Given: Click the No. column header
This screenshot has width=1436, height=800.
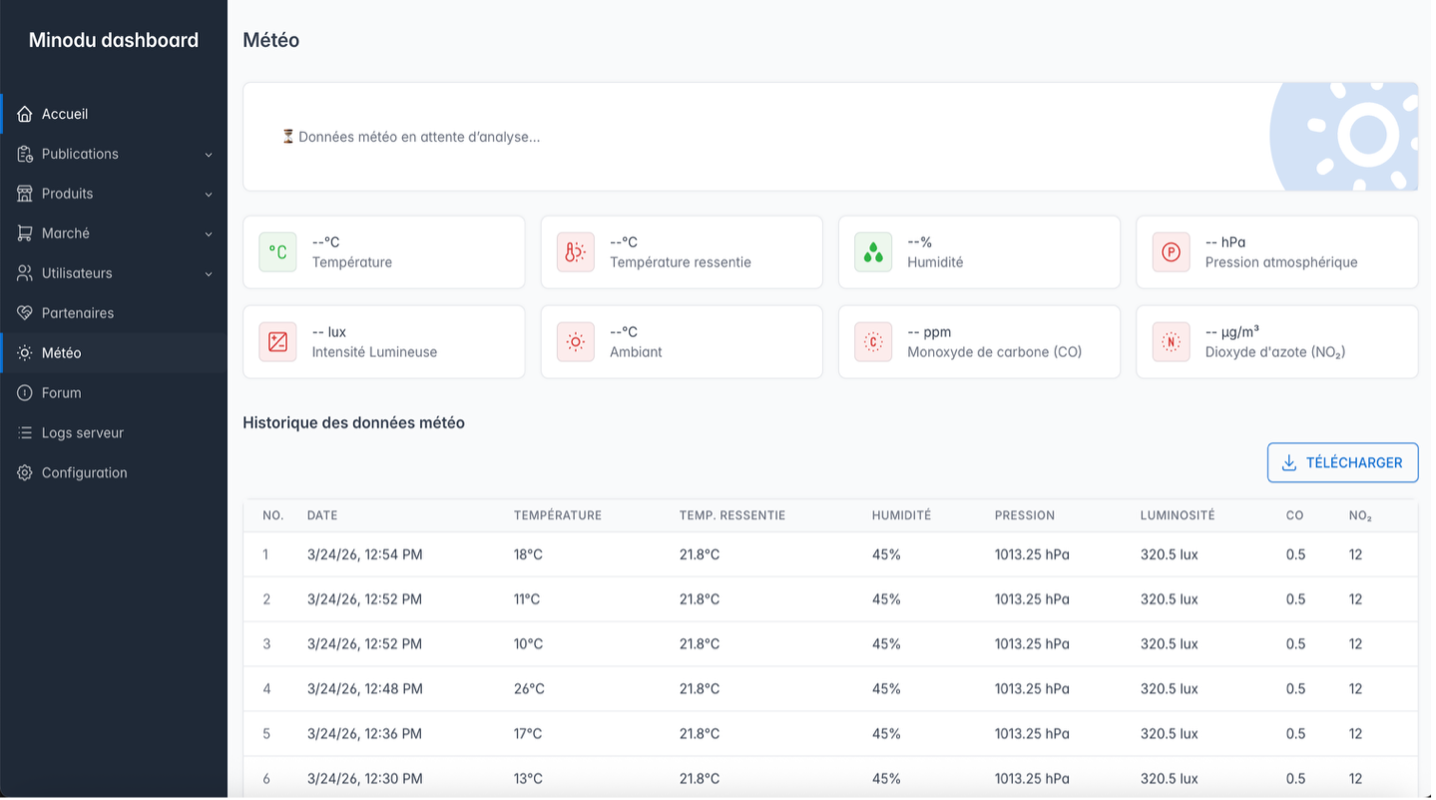Looking at the screenshot, I should pos(273,516).
